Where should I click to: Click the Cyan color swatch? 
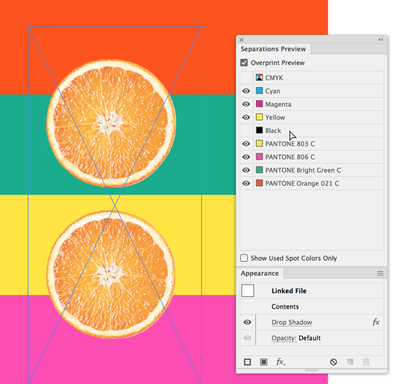259,91
